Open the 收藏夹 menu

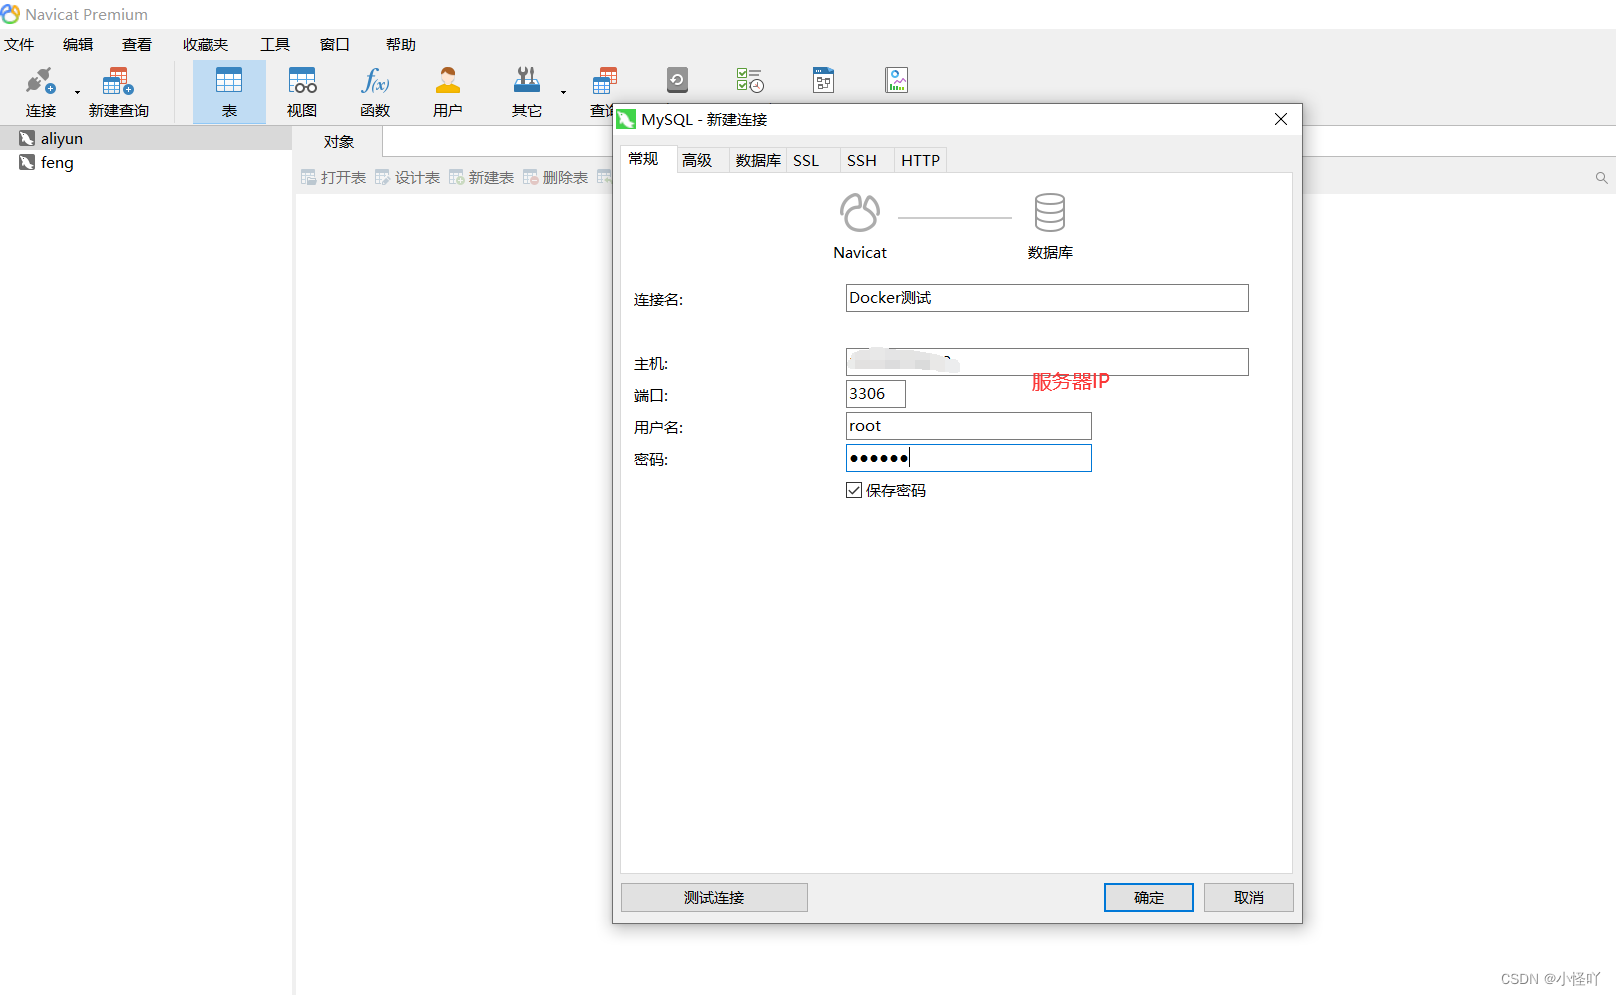[205, 44]
